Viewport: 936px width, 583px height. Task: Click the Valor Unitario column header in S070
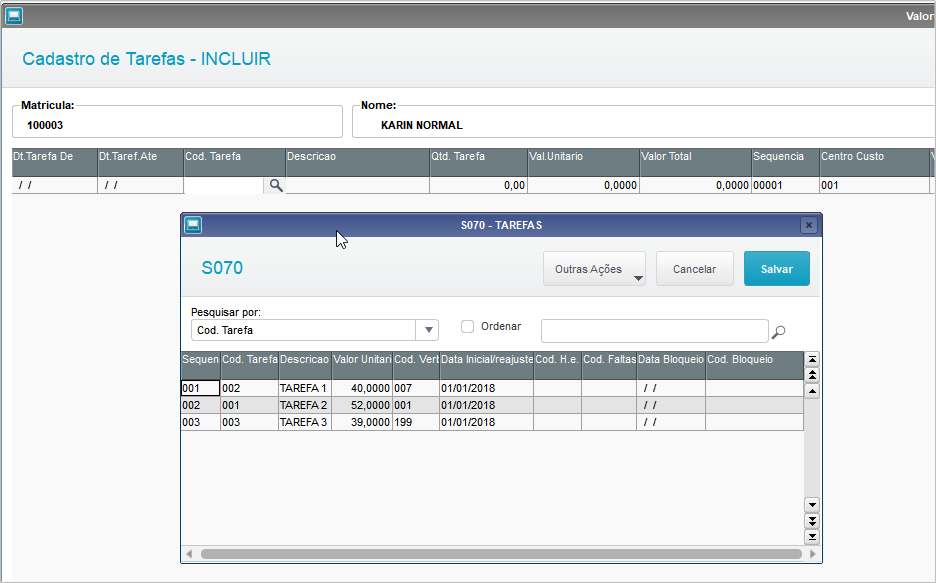click(x=362, y=365)
